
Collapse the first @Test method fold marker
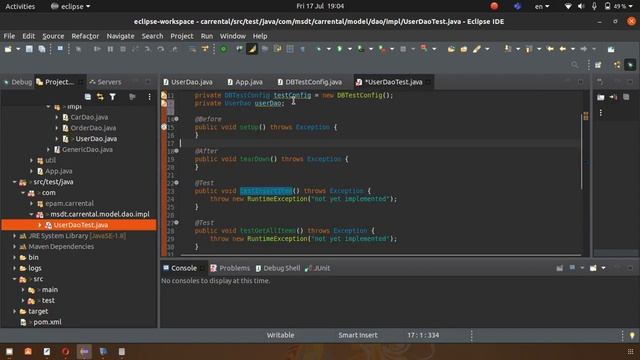pyautogui.click(x=176, y=182)
